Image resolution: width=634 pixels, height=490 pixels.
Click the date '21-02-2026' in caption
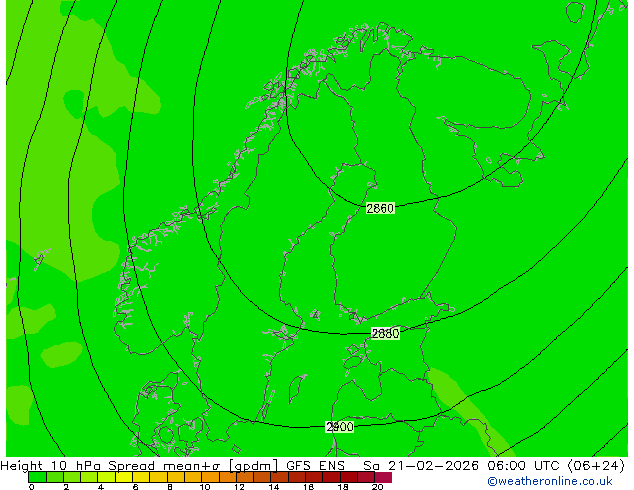coord(433,465)
